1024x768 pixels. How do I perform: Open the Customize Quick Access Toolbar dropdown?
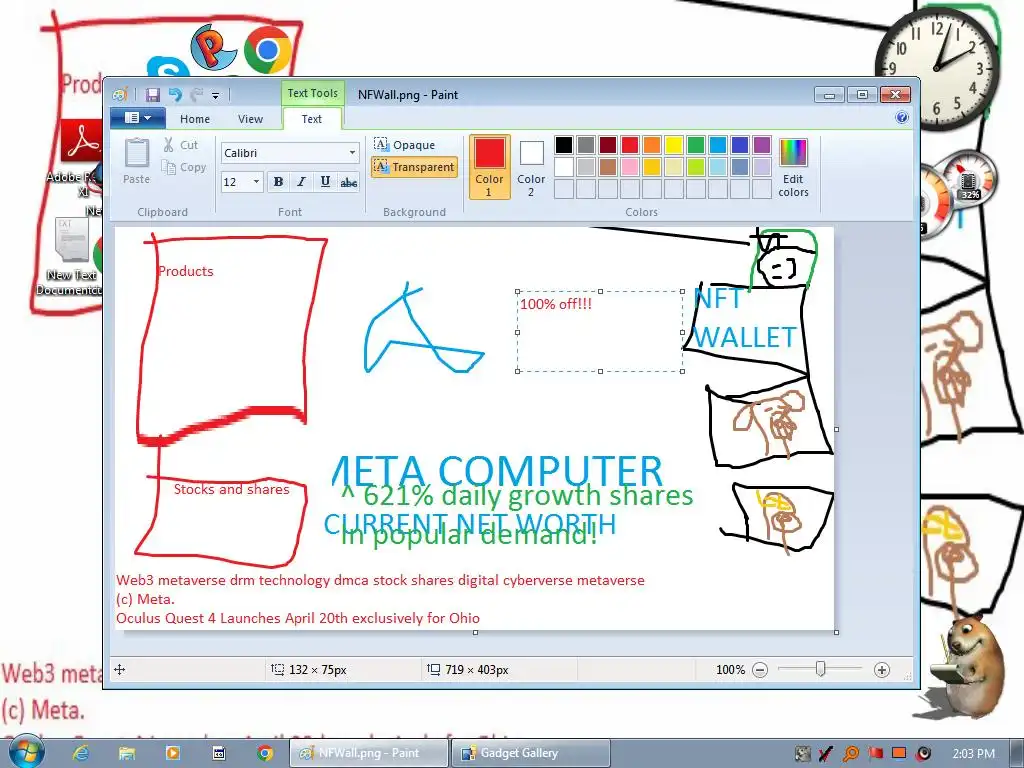[x=216, y=95]
